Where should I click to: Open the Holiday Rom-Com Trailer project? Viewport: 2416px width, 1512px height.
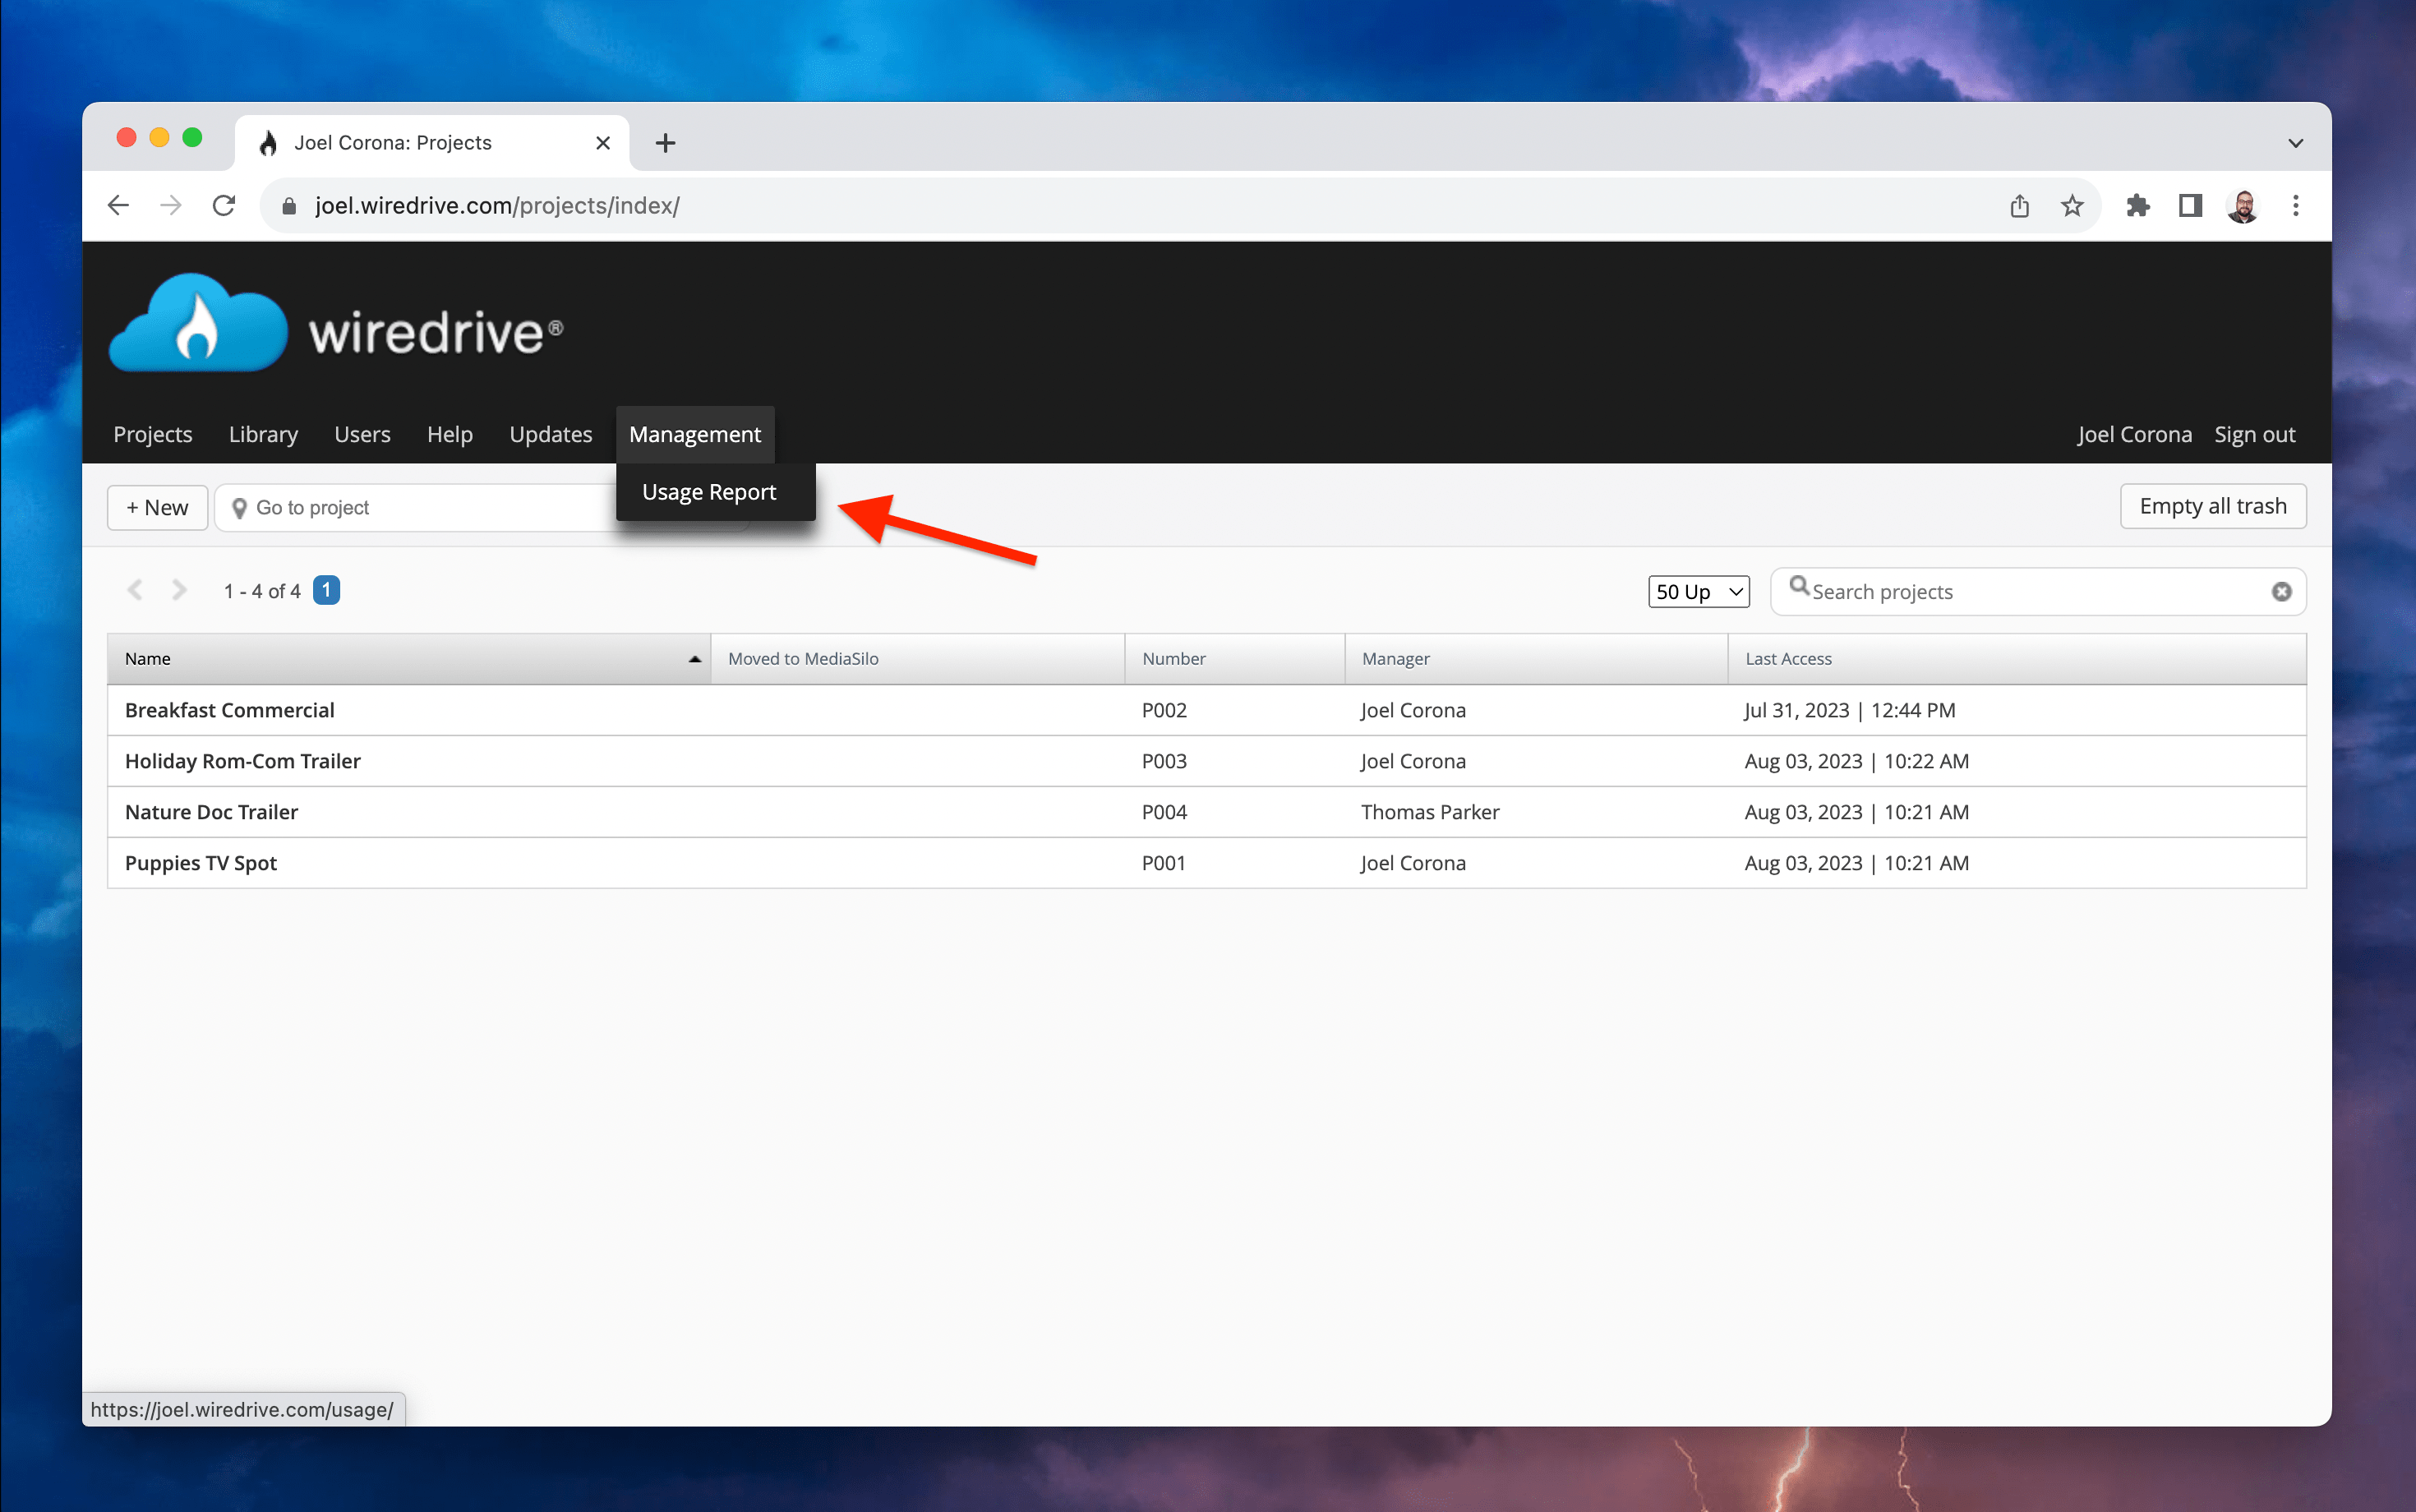(243, 762)
